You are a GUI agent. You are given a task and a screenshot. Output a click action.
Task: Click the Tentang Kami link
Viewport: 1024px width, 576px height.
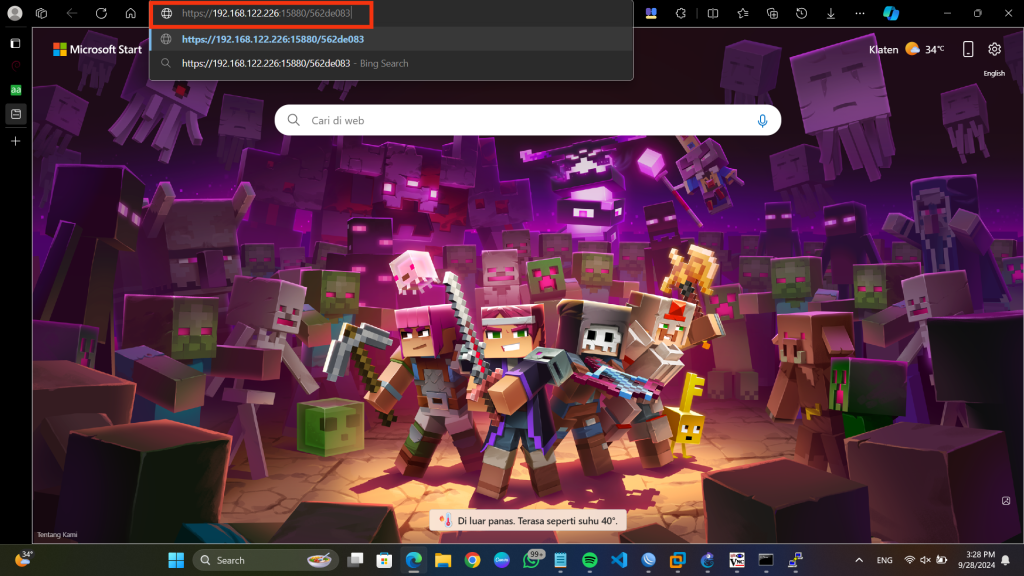click(57, 535)
